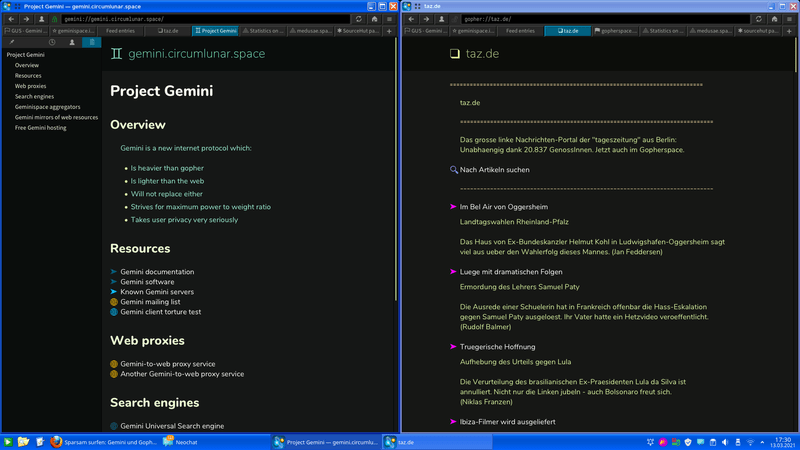Go forward in the taz.de window
Image resolution: width=800 pixels, height=450 pixels.
[x=426, y=19]
